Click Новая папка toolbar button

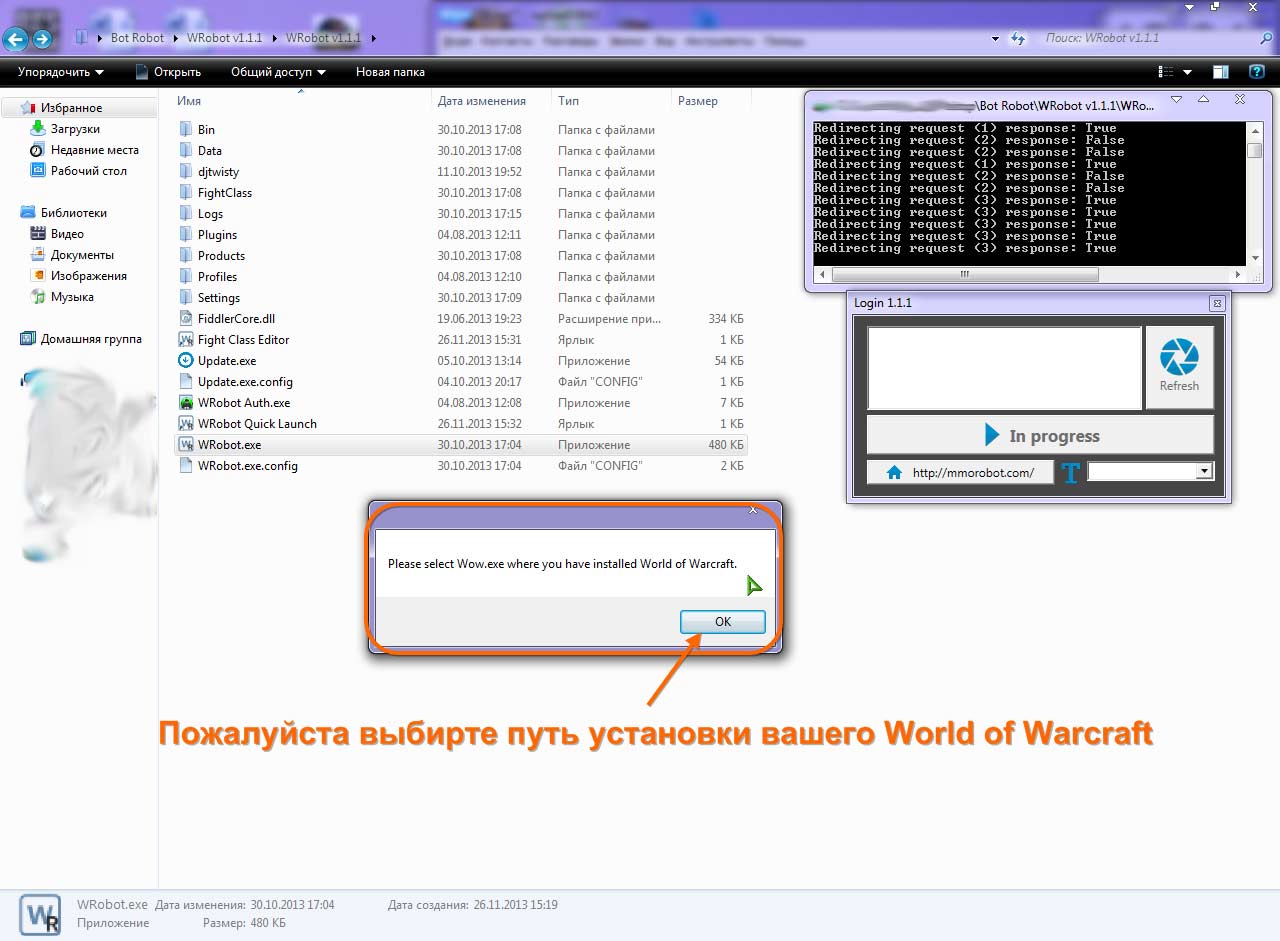tap(390, 72)
